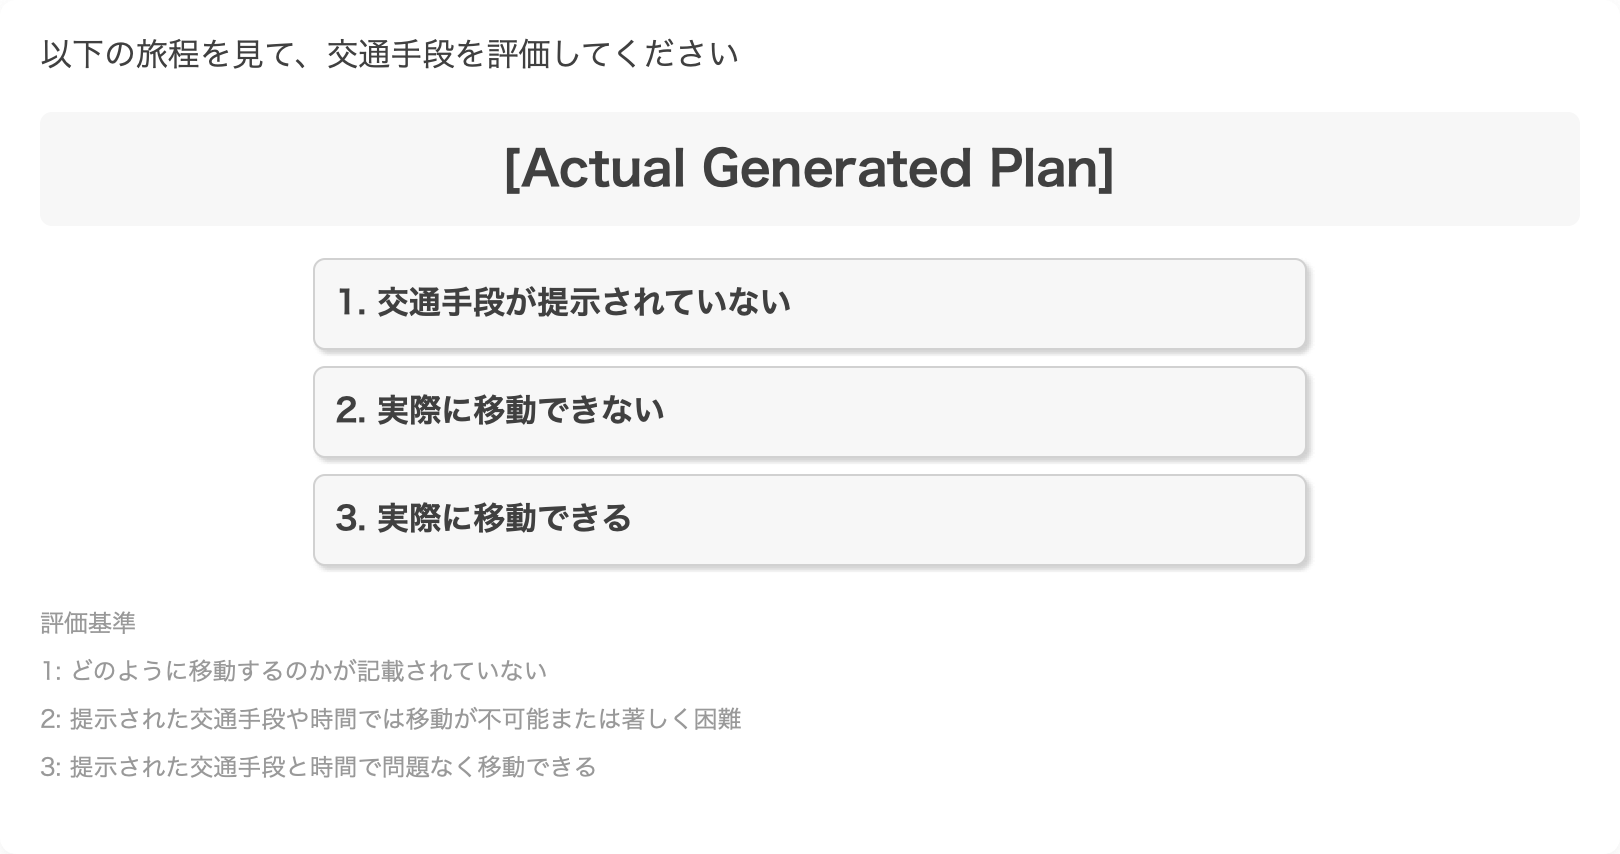Click the number "2." in the second option
The height and width of the screenshot is (854, 1620).
[x=350, y=410]
